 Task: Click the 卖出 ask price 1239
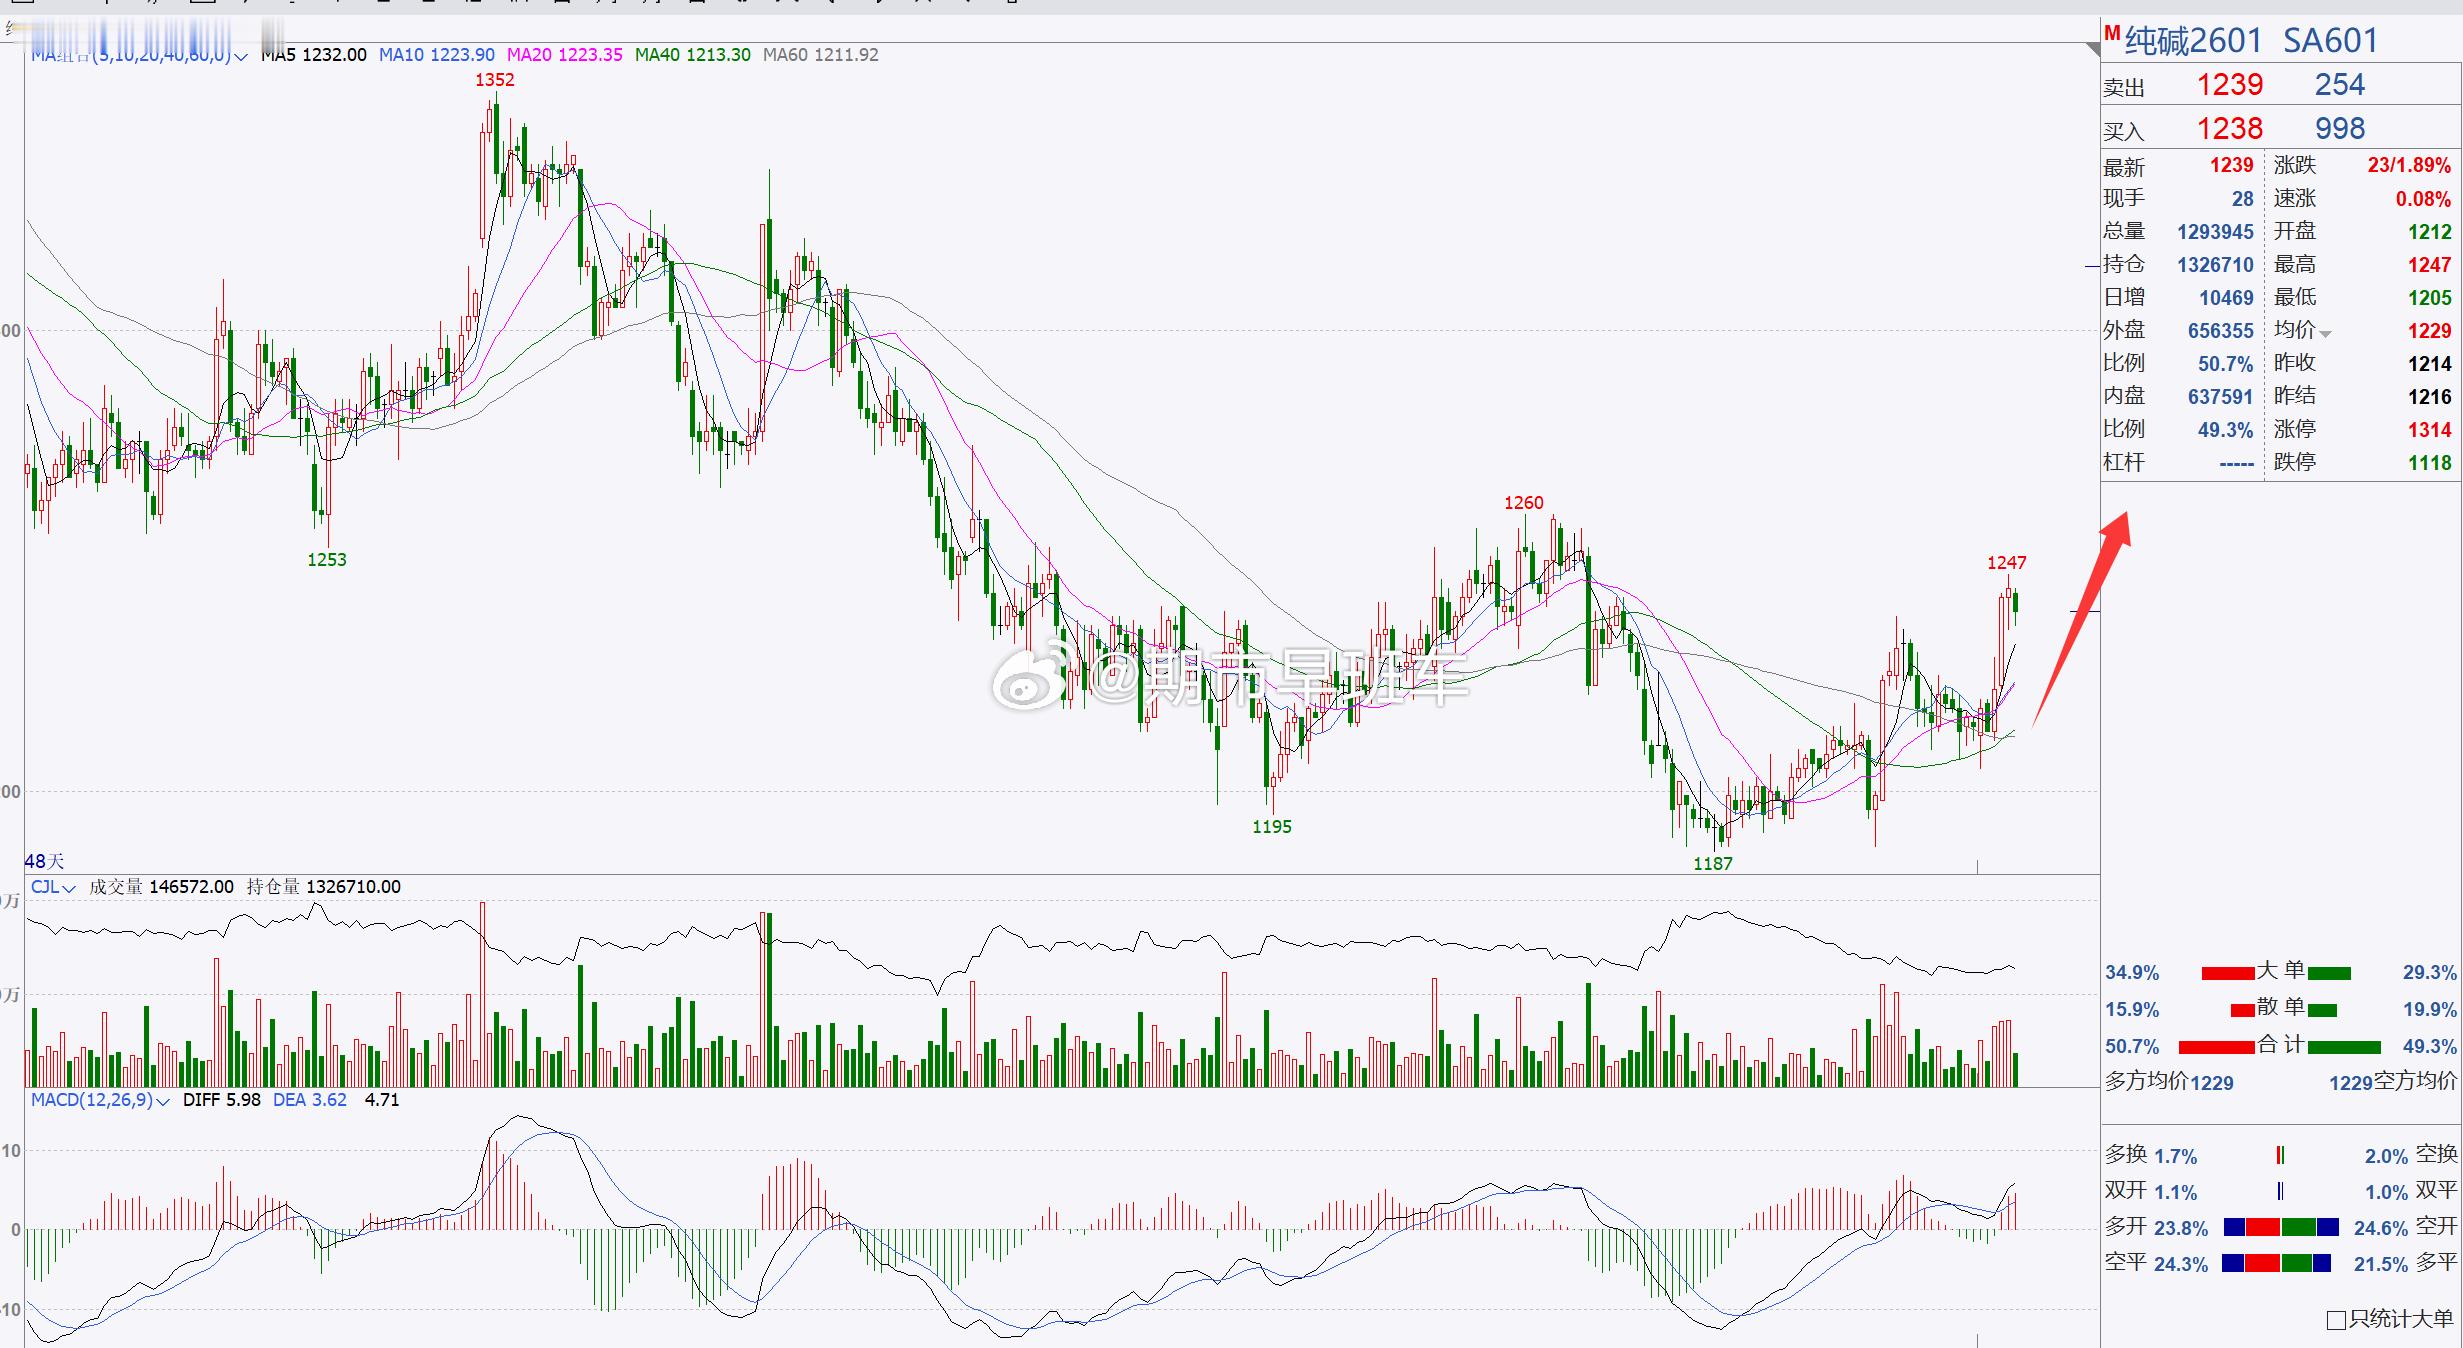point(2229,85)
